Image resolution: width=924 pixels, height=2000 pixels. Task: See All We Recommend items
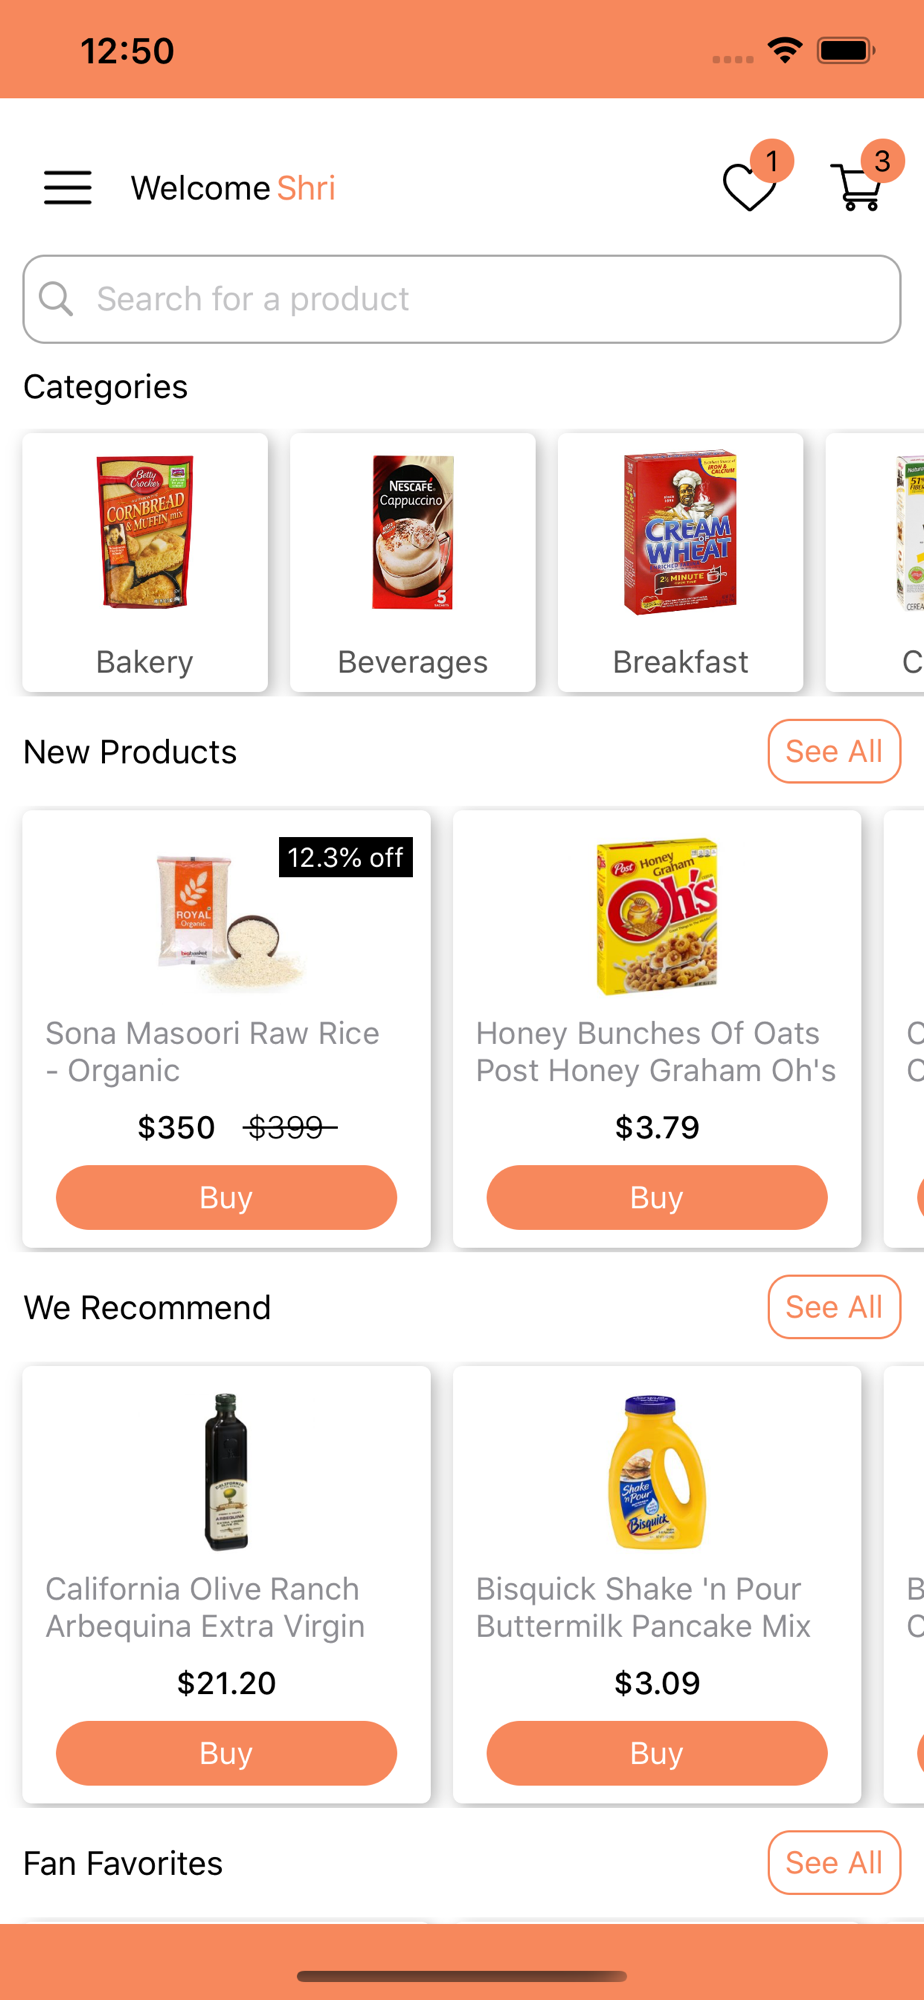pos(834,1307)
